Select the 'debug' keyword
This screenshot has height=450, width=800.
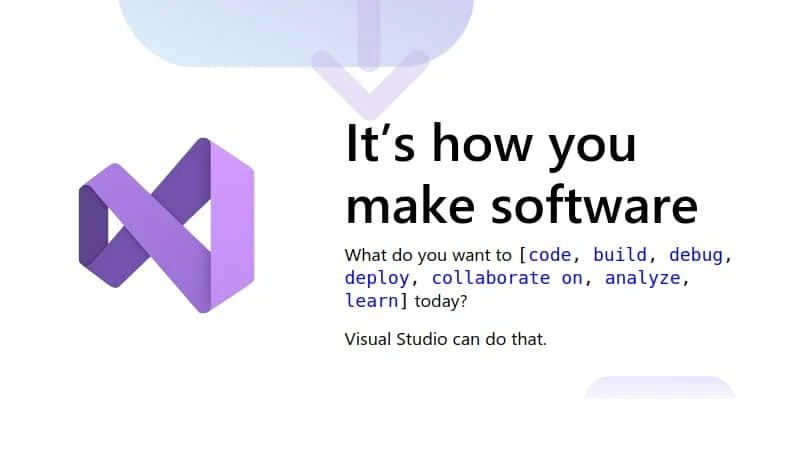(696, 255)
